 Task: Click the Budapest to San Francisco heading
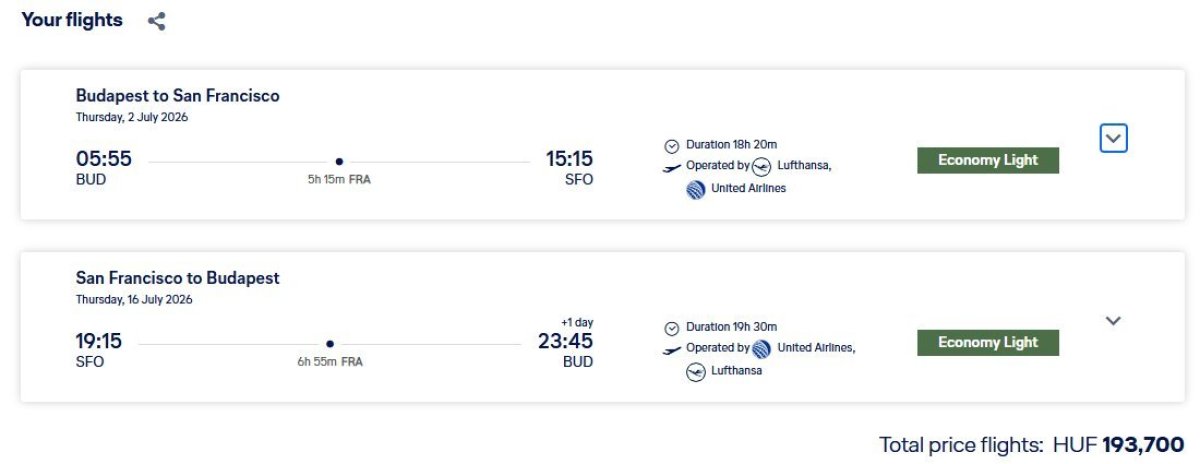[x=178, y=96]
